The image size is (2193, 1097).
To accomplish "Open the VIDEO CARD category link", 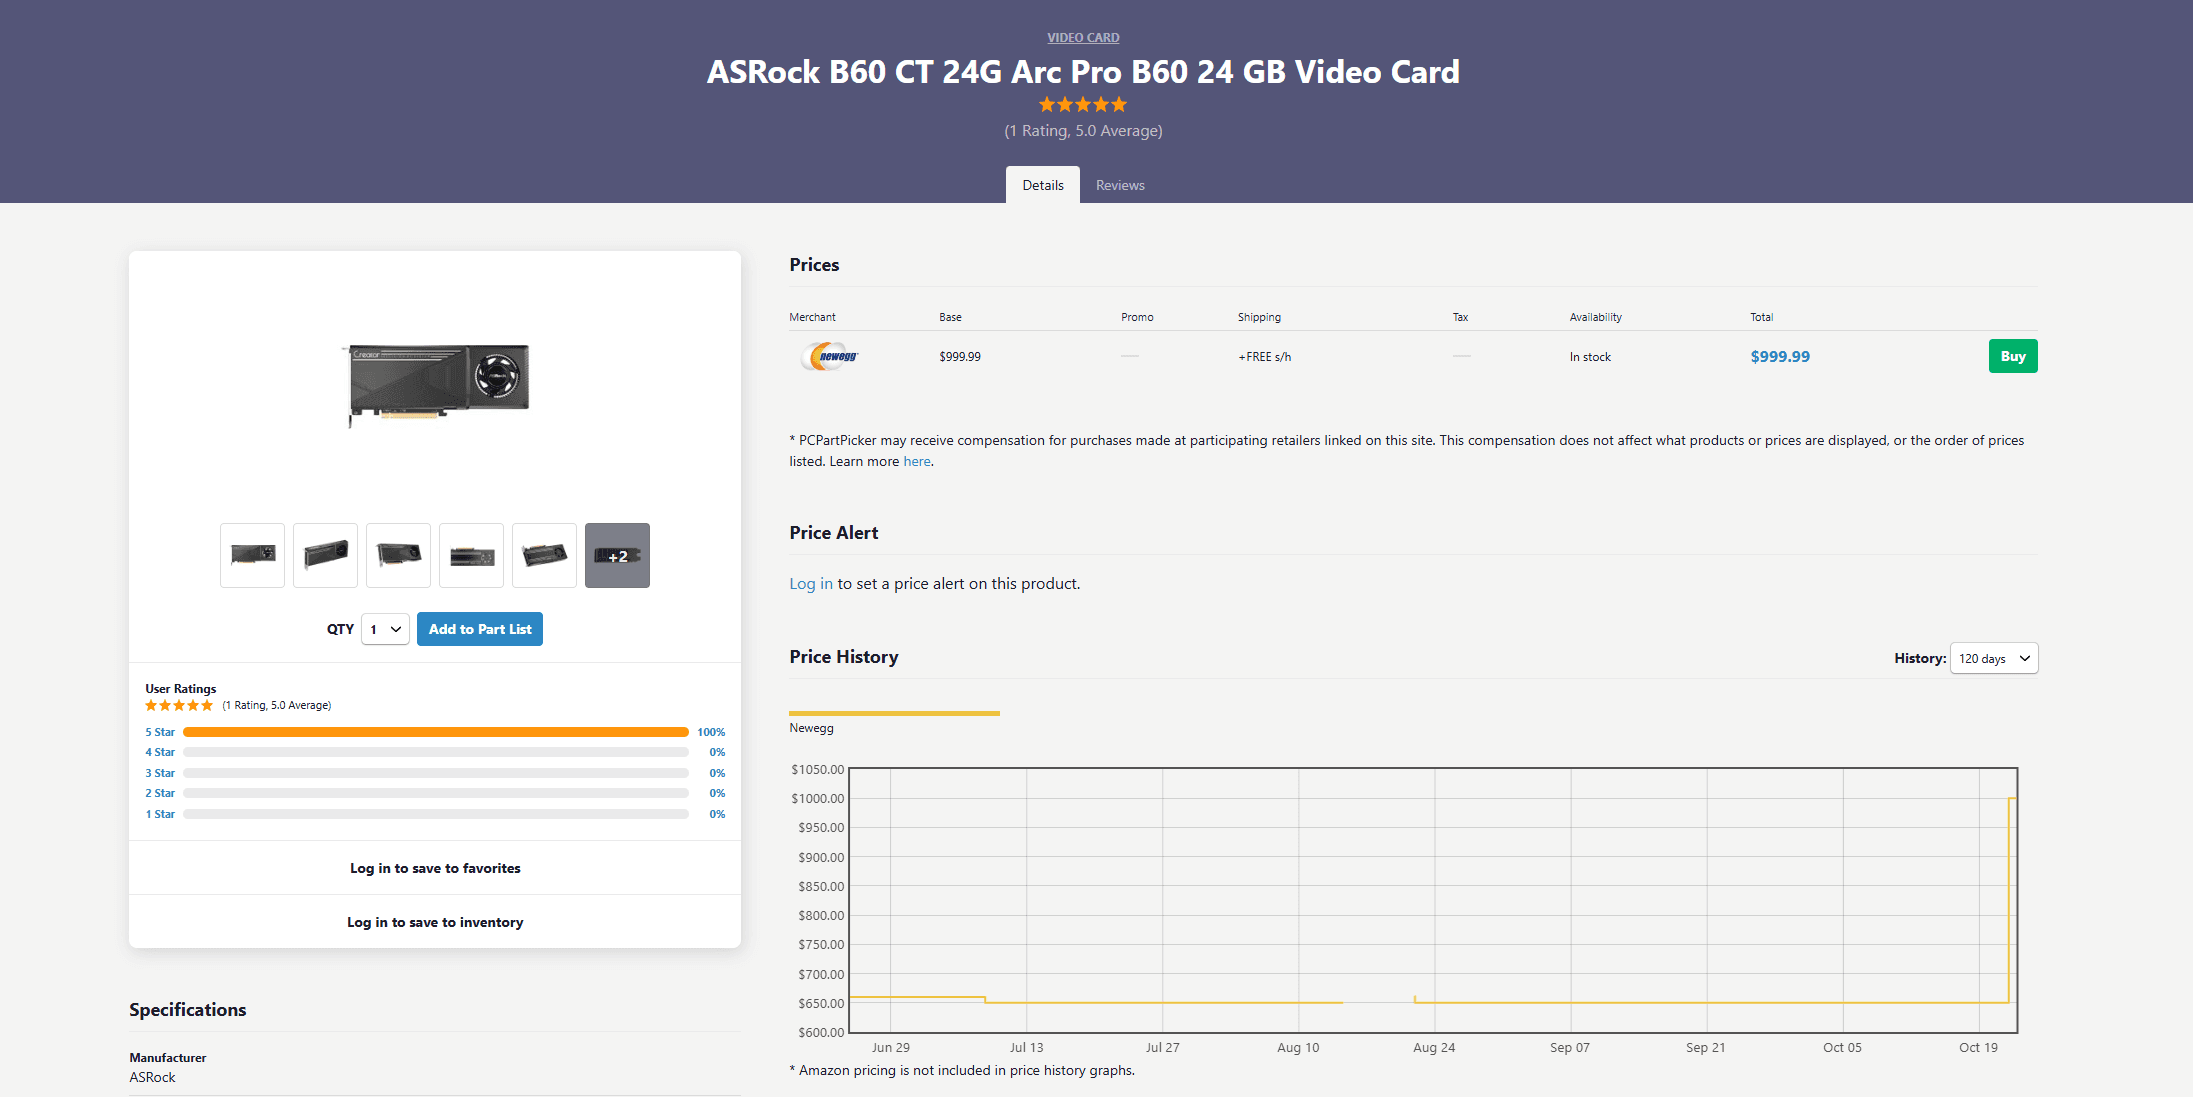I will [1083, 38].
